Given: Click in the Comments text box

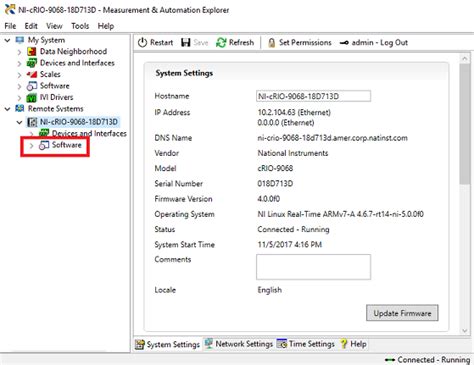Looking at the screenshot, I should [x=313, y=267].
